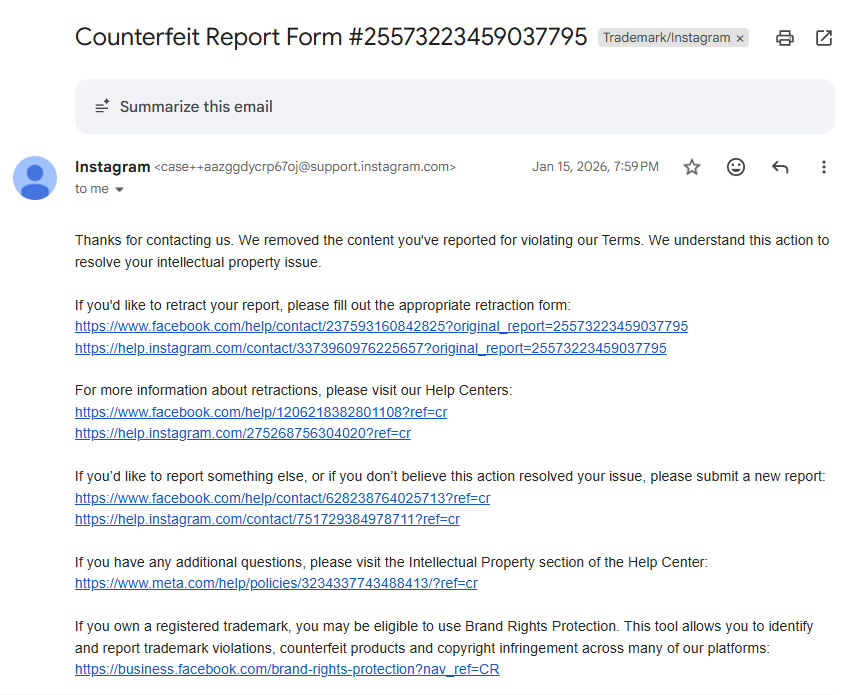The height and width of the screenshot is (695, 851).
Task: Print this email using the printer icon
Action: click(x=785, y=38)
